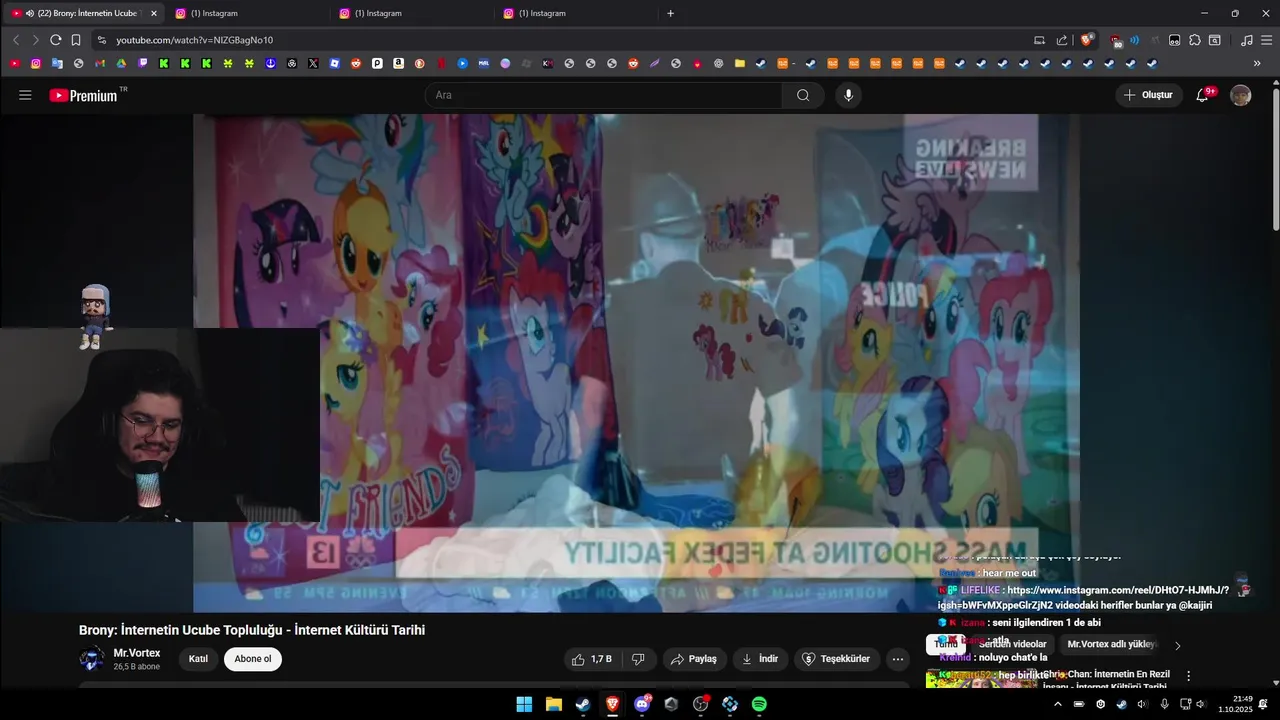
Task: Open File Explorer from taskbar
Action: [x=553, y=704]
